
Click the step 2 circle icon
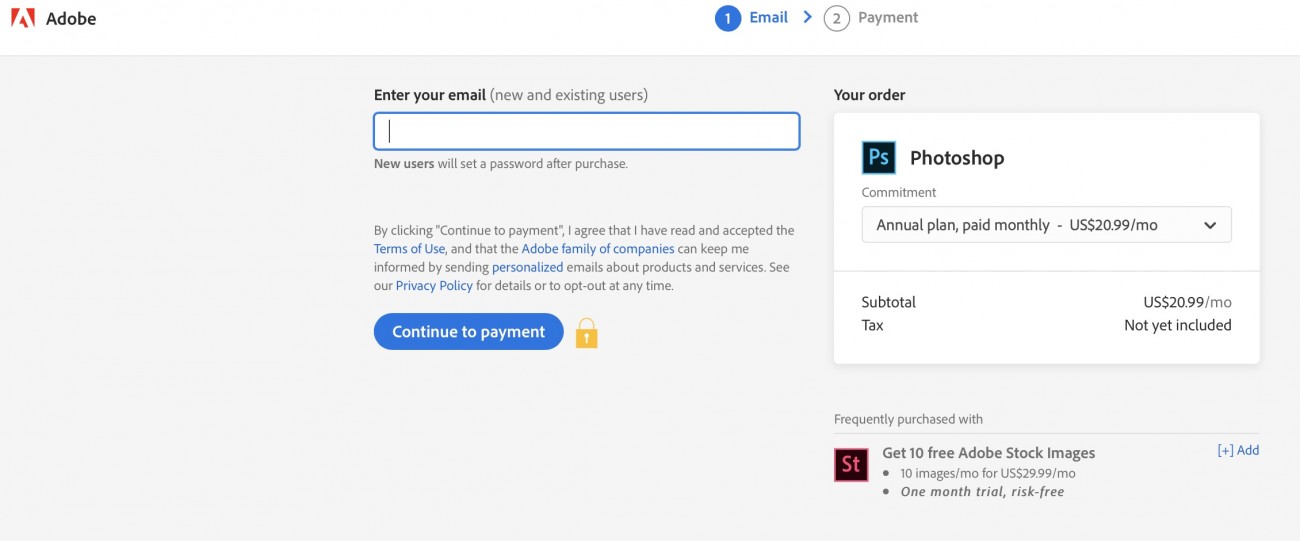tap(836, 18)
